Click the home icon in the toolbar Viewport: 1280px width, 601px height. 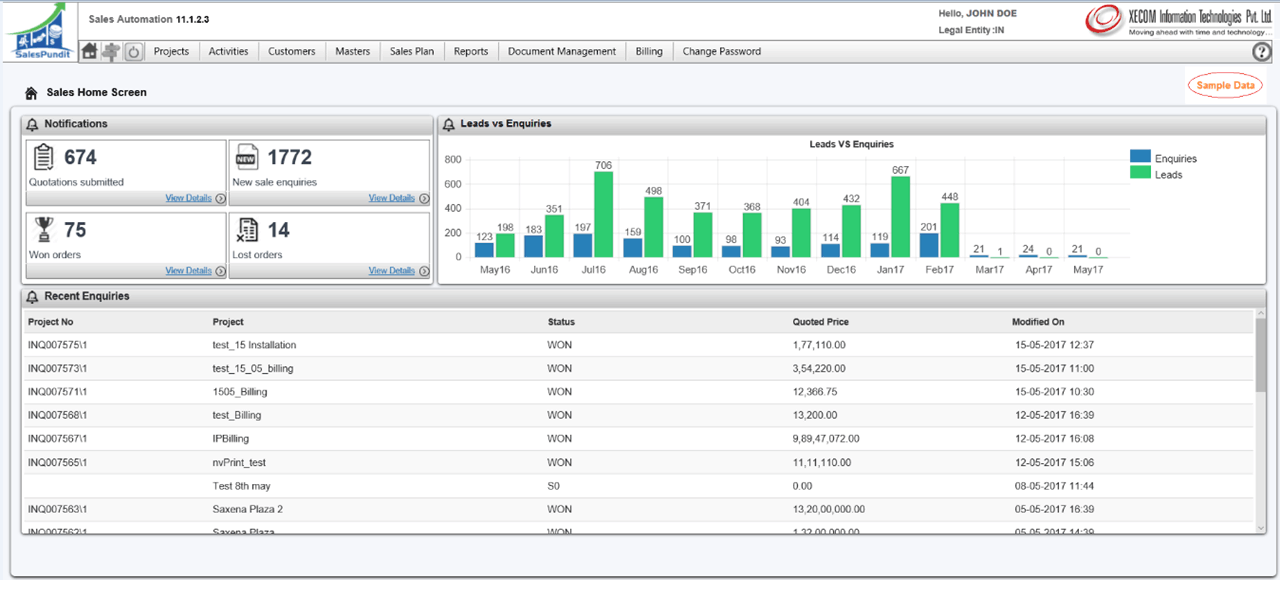coord(88,51)
